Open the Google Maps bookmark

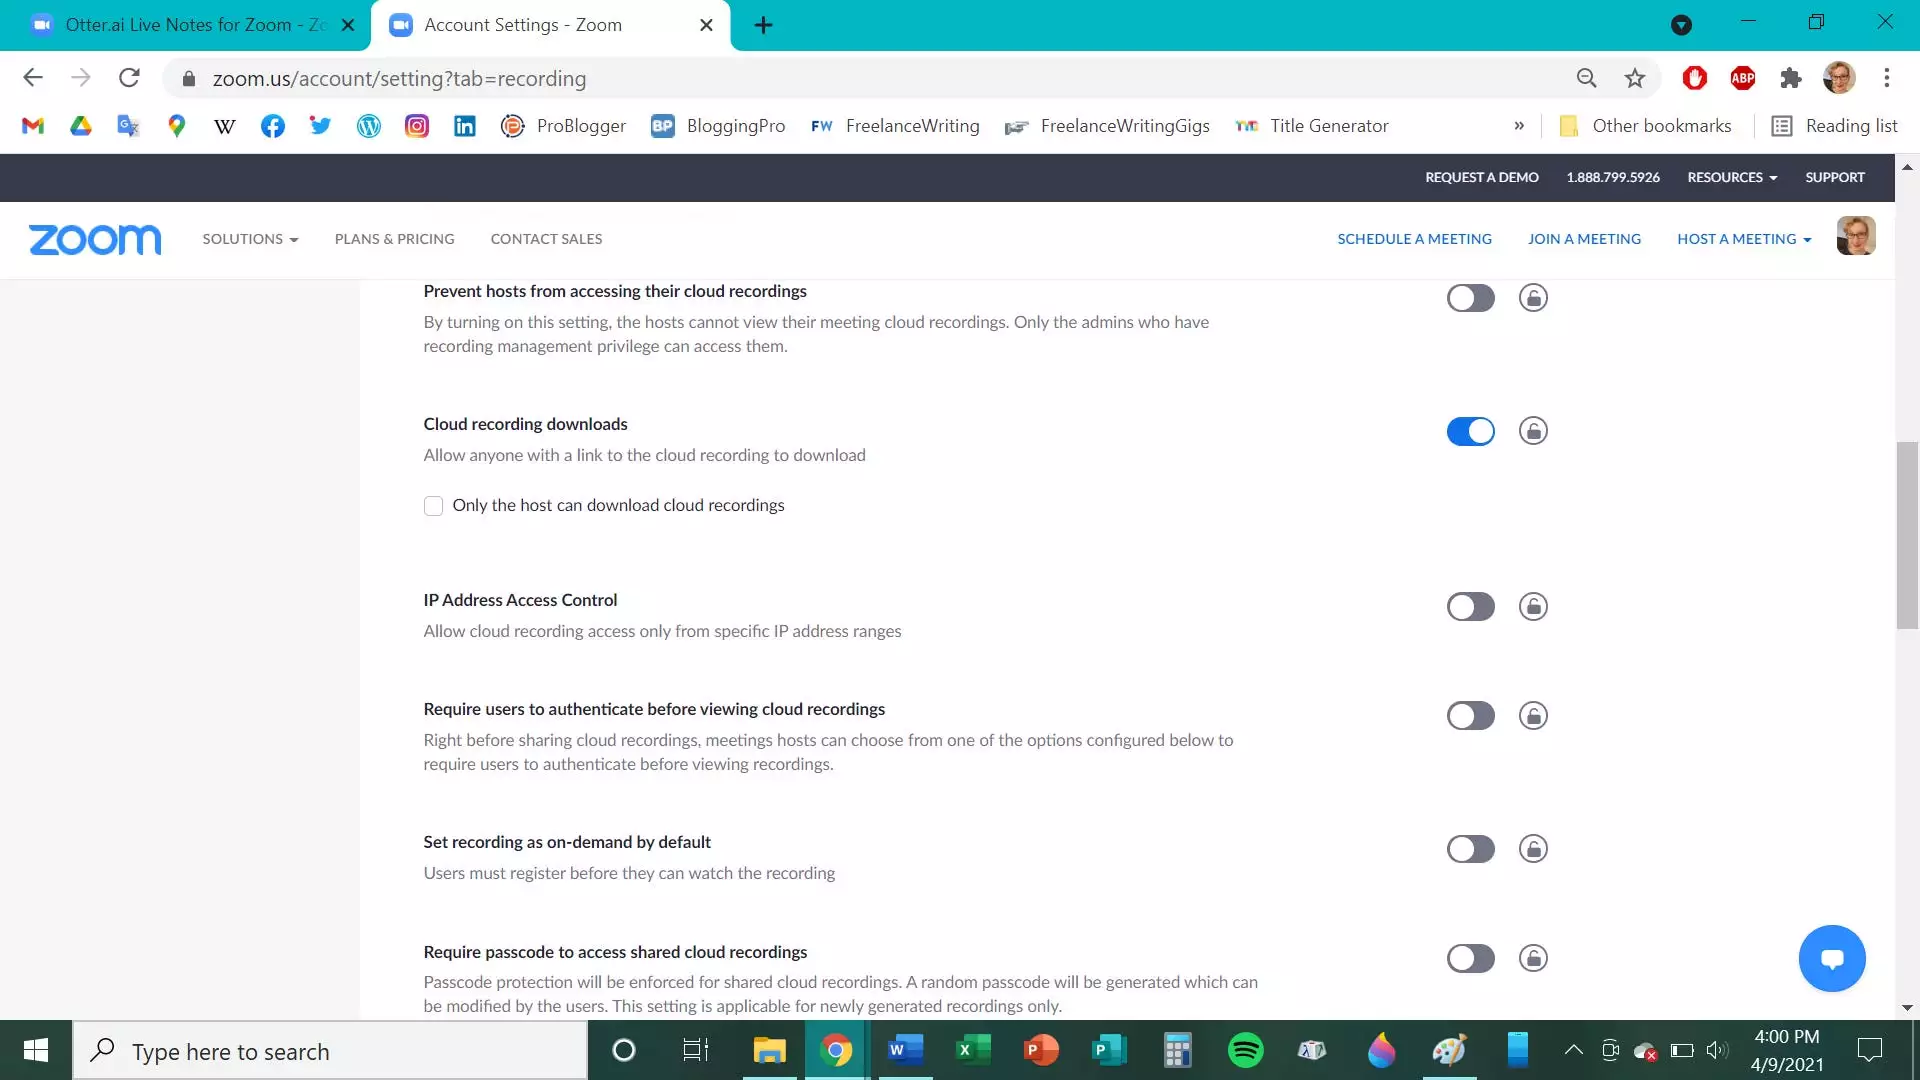coord(177,126)
